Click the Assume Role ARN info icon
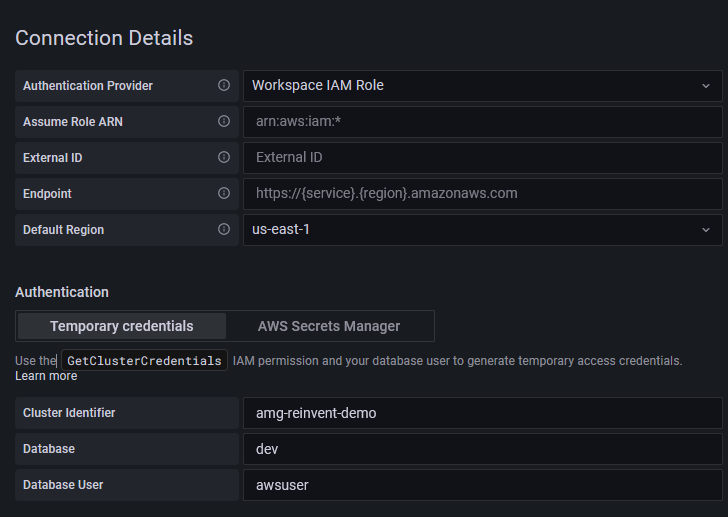This screenshot has width=728, height=517. [x=224, y=122]
